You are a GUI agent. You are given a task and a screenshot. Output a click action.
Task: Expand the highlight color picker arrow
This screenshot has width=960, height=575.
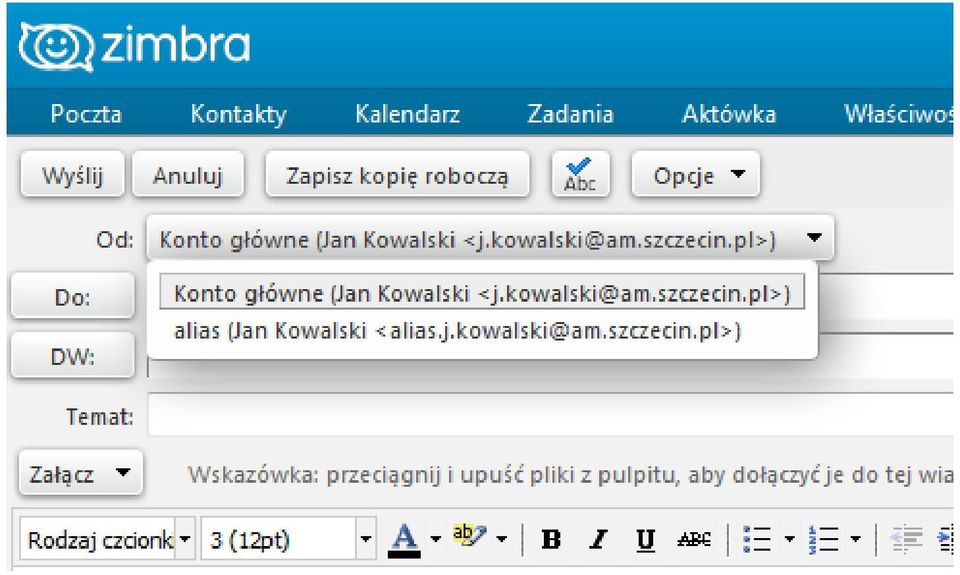[x=501, y=539]
